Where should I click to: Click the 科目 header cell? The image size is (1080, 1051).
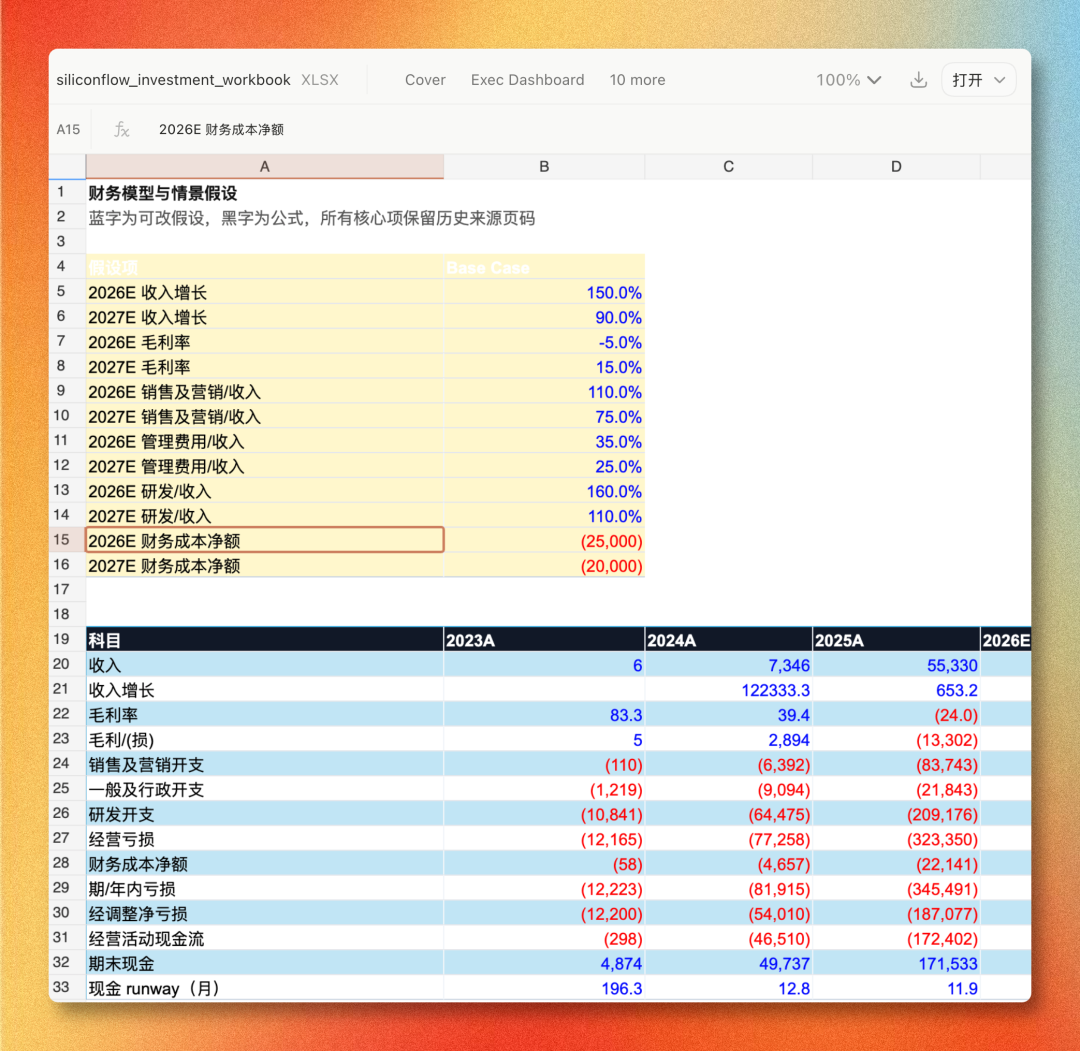click(x=264, y=640)
